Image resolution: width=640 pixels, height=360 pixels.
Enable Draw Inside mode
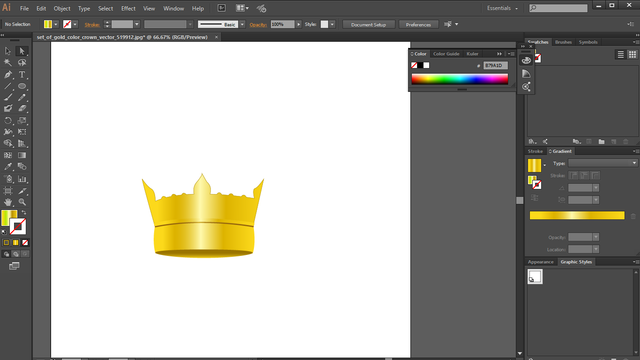pyautogui.click(x=25, y=254)
